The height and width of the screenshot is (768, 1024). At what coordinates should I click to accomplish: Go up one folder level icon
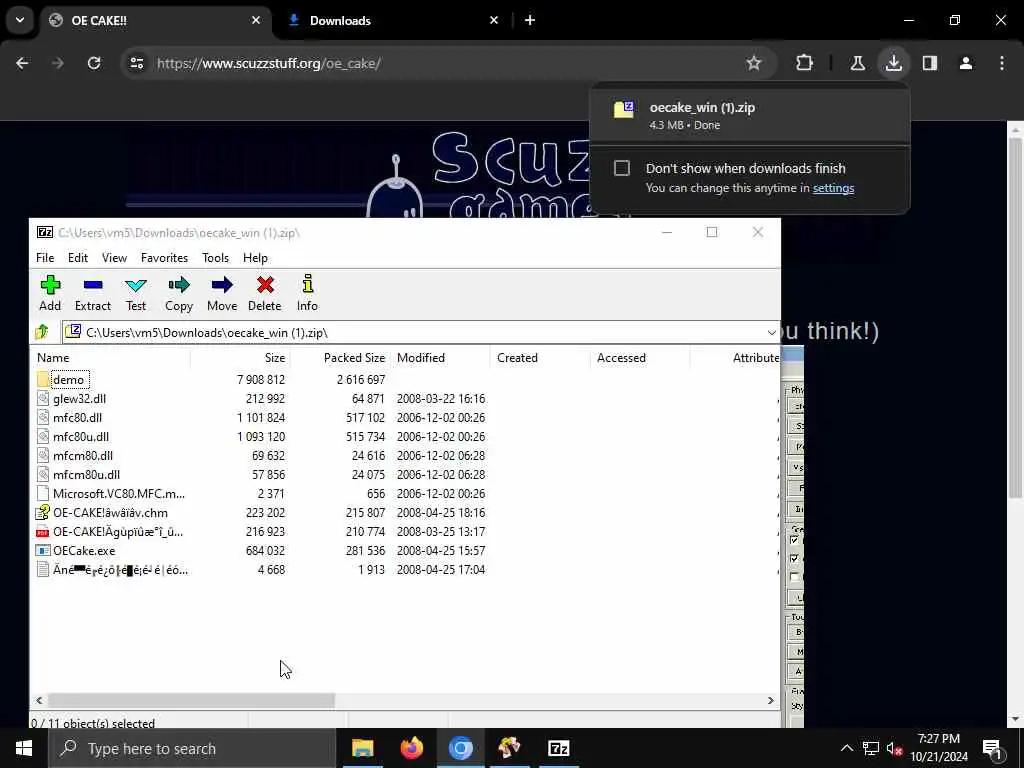tap(42, 332)
